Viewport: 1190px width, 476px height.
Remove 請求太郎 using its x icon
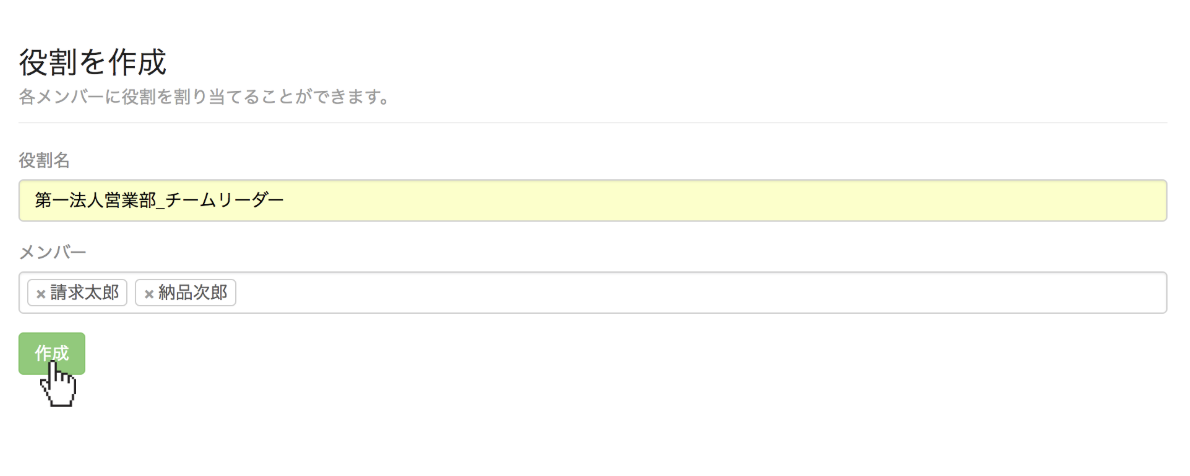[x=41, y=295]
